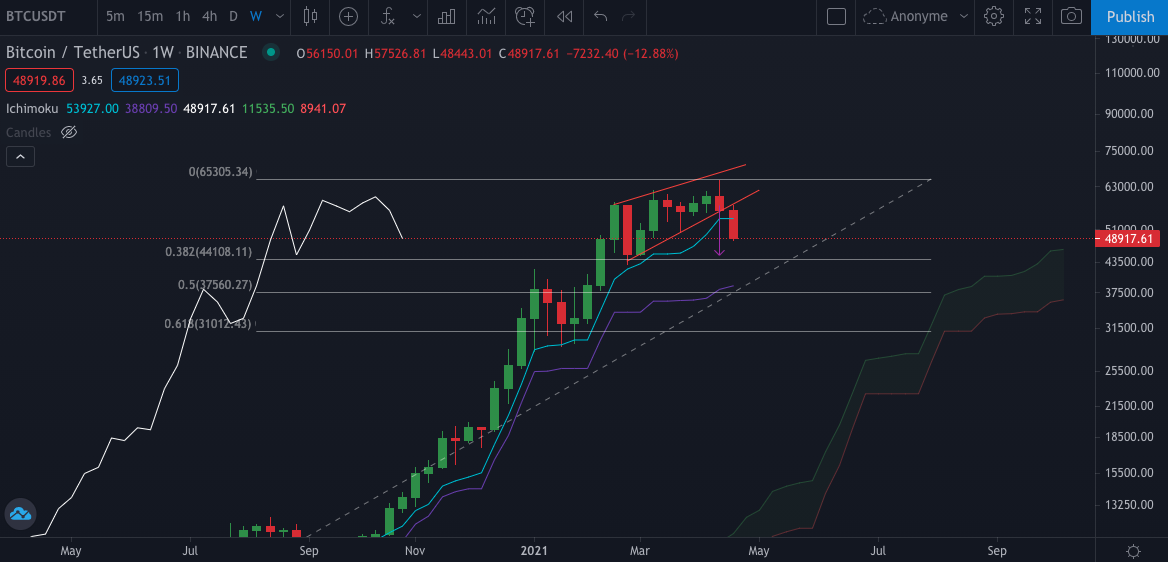The width and height of the screenshot is (1168, 562).
Task: Select the 0.5(37560.27) Fibonacci label
Action: [x=215, y=285]
